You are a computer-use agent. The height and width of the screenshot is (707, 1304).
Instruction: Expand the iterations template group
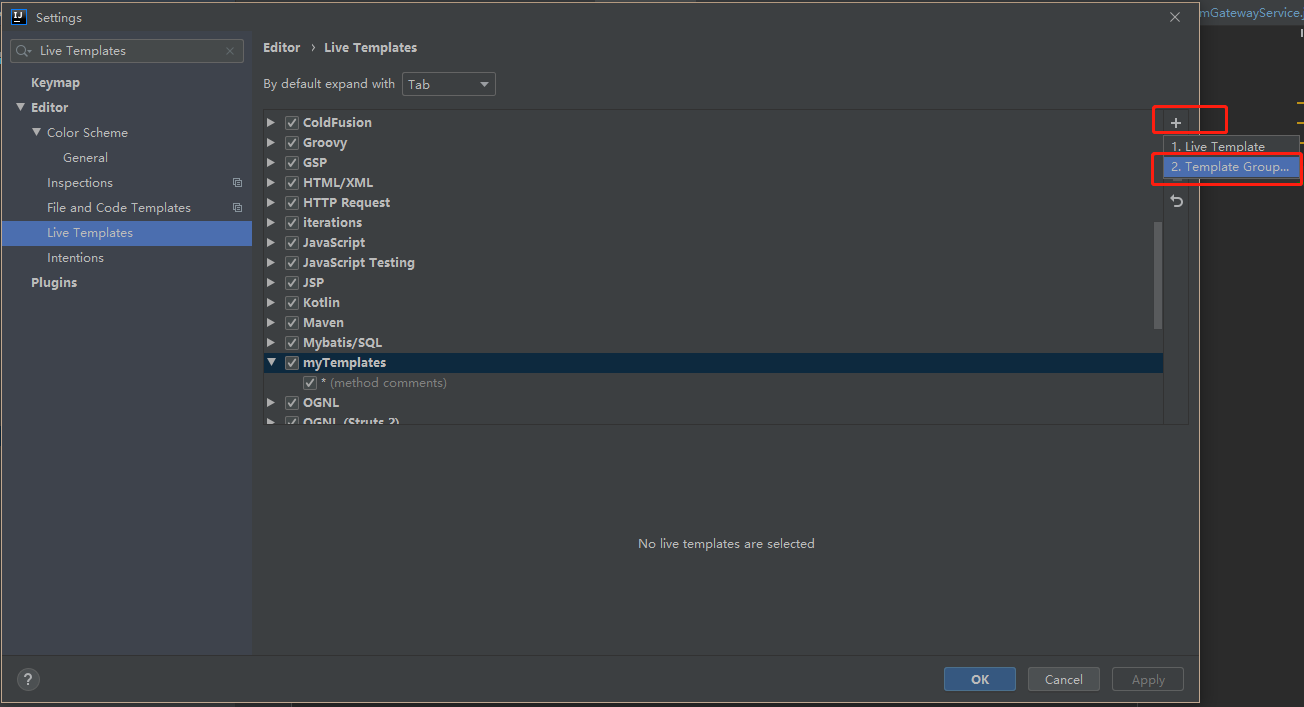tap(271, 222)
